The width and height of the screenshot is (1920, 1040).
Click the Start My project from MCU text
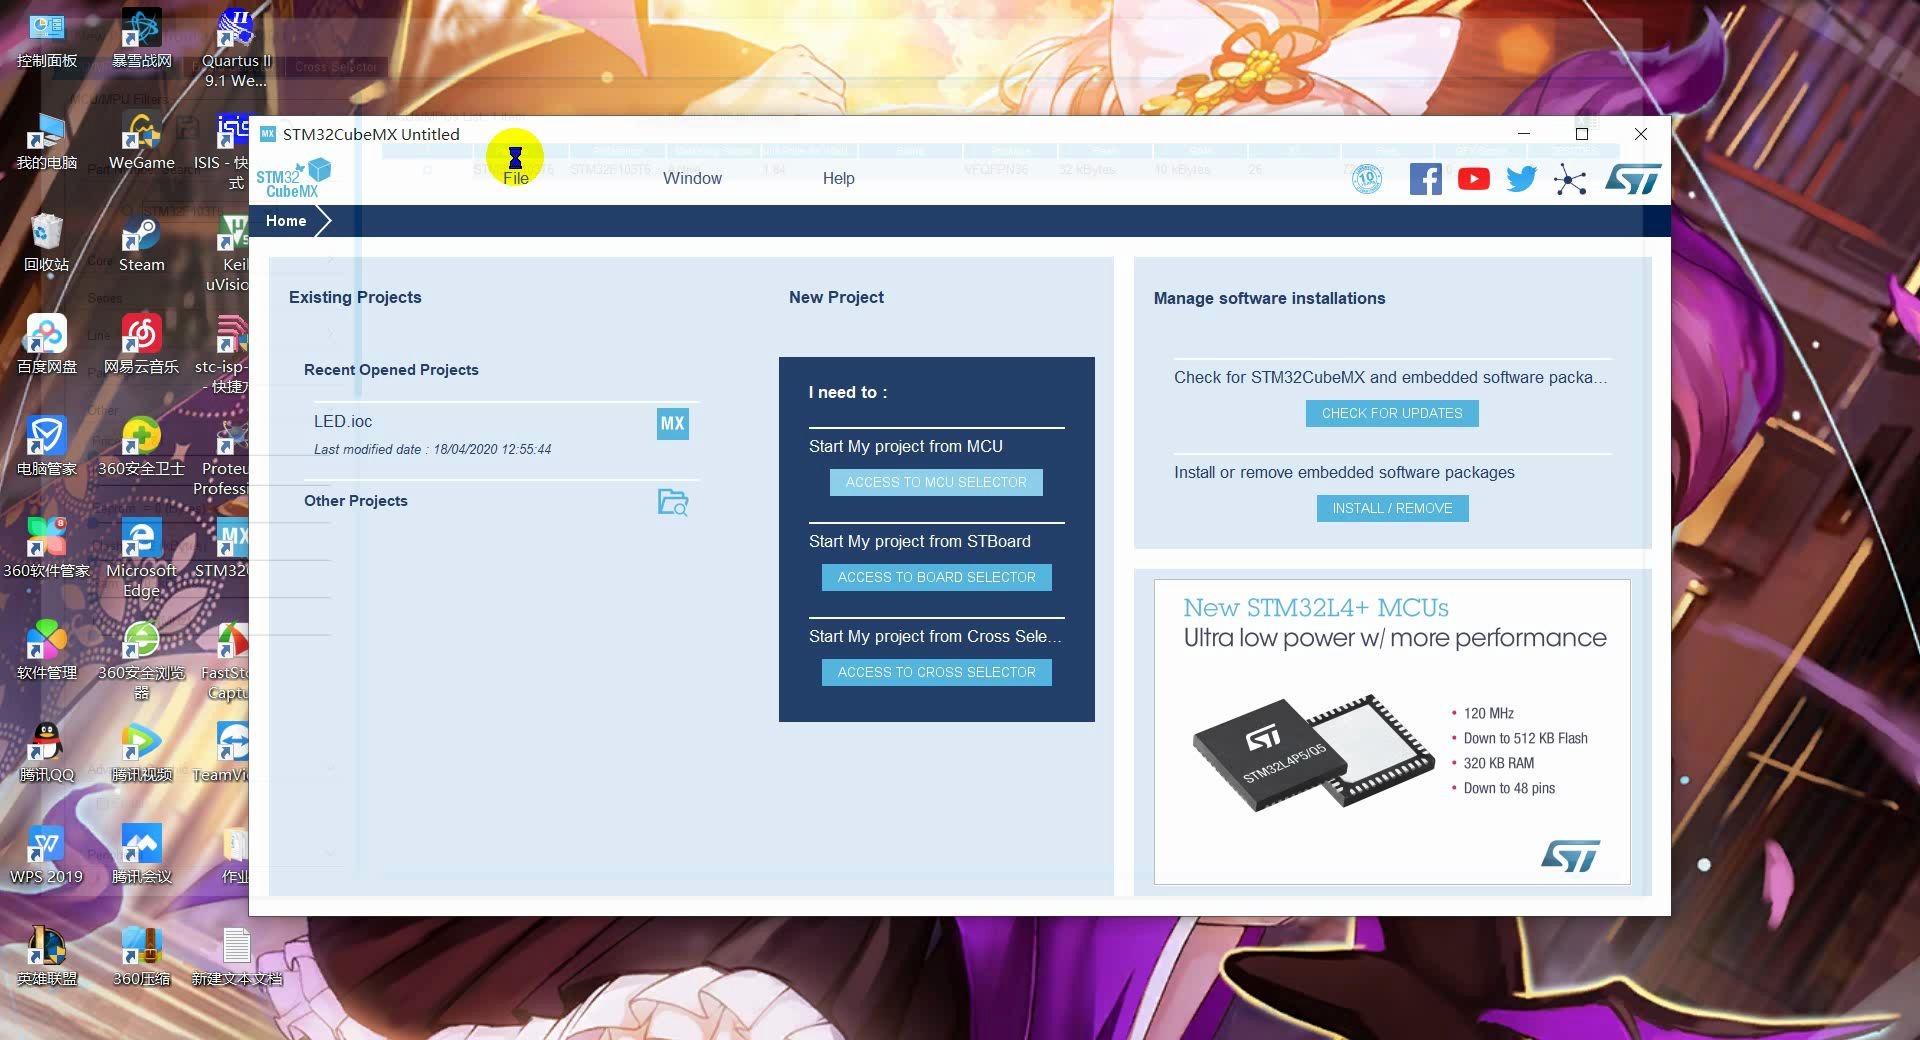(x=905, y=446)
